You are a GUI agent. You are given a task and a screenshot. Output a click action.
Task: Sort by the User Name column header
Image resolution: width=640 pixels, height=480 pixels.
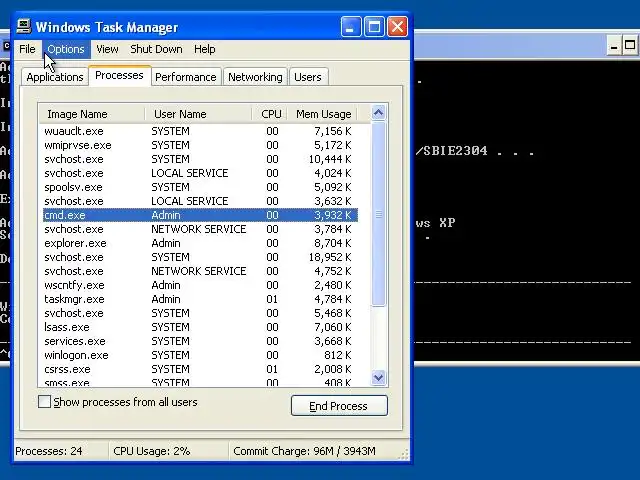click(x=198, y=114)
